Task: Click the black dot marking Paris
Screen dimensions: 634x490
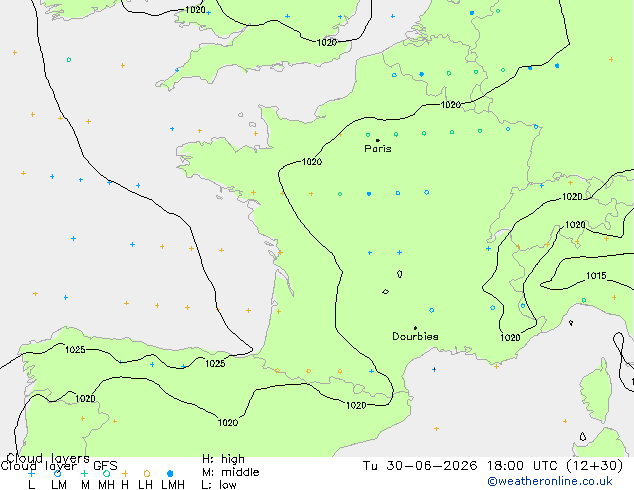Action: (378, 140)
